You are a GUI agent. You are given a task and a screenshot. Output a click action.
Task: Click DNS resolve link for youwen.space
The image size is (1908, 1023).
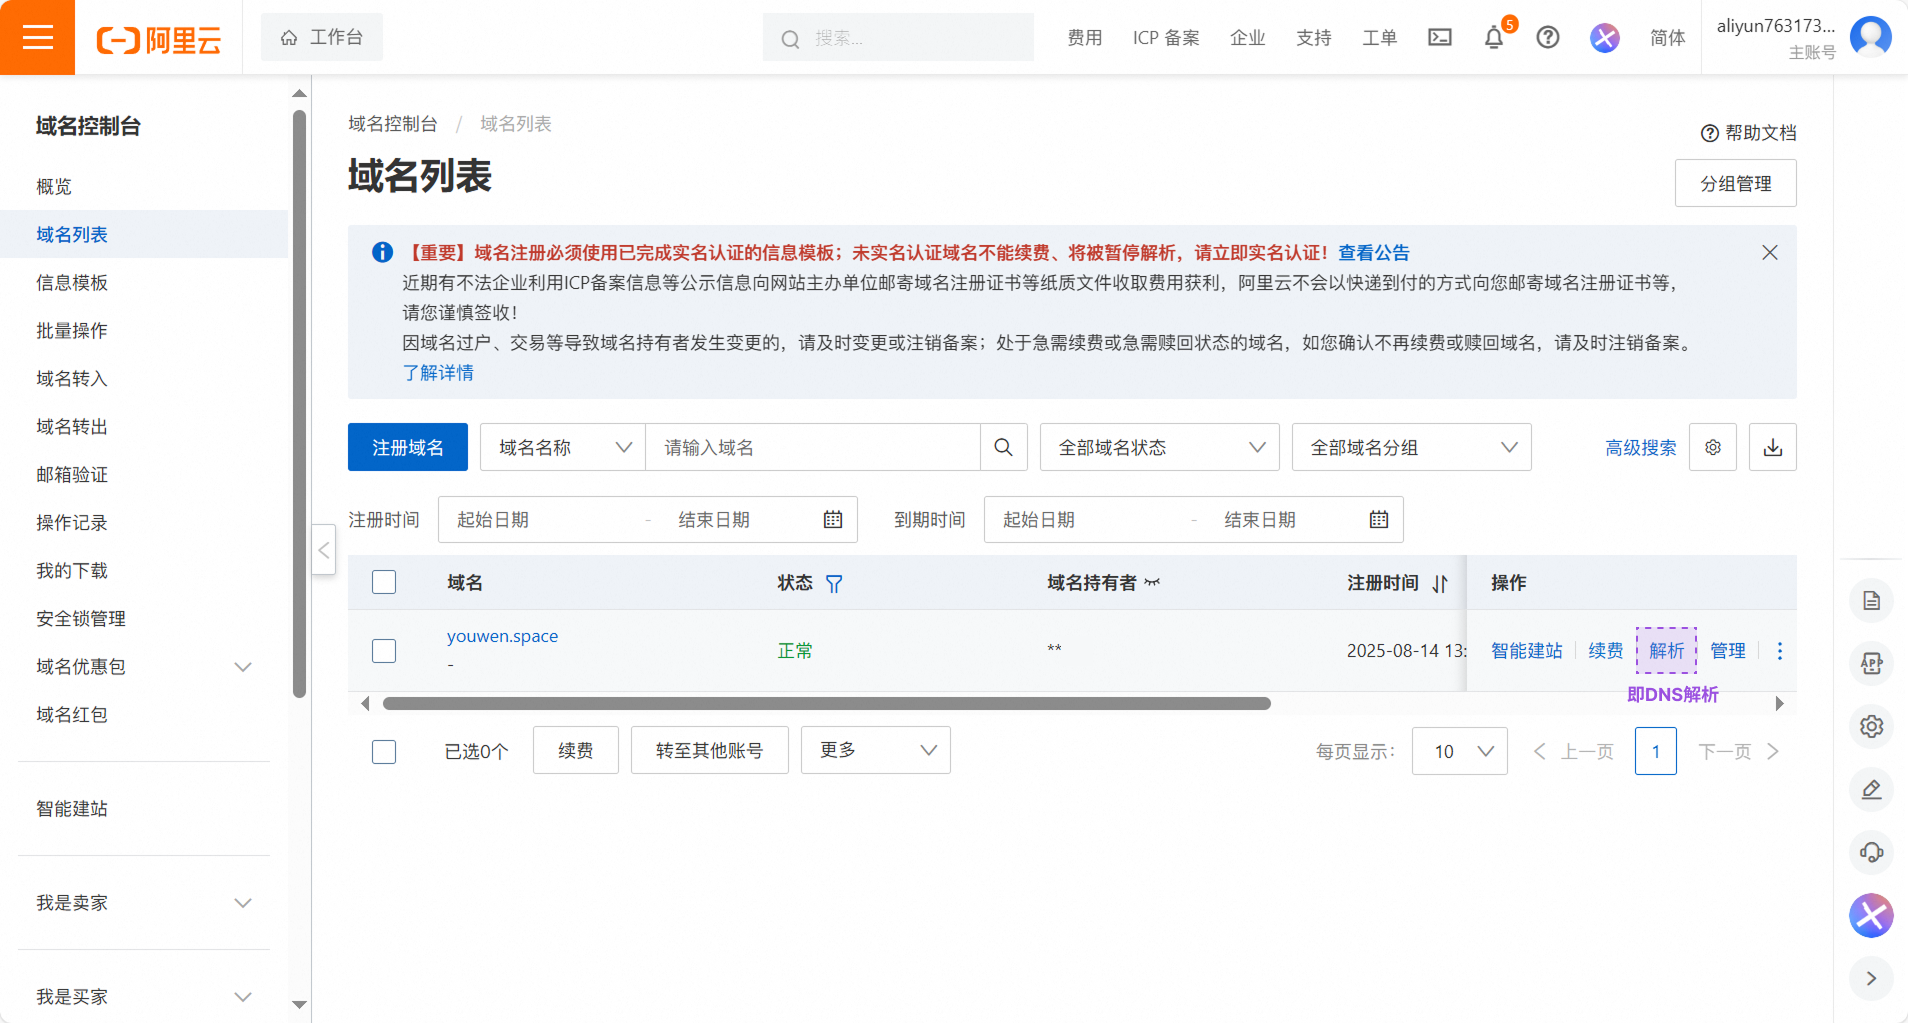(1667, 651)
